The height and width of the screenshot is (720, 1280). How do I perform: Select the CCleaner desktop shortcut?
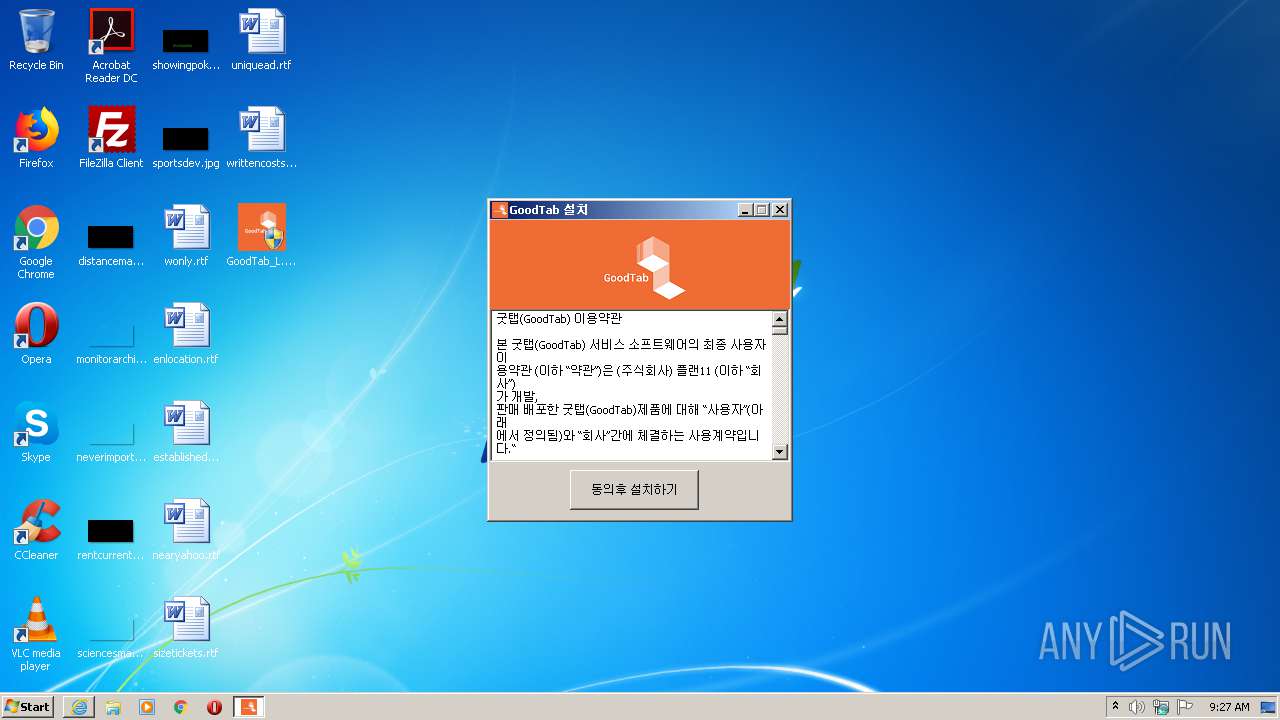click(36, 530)
